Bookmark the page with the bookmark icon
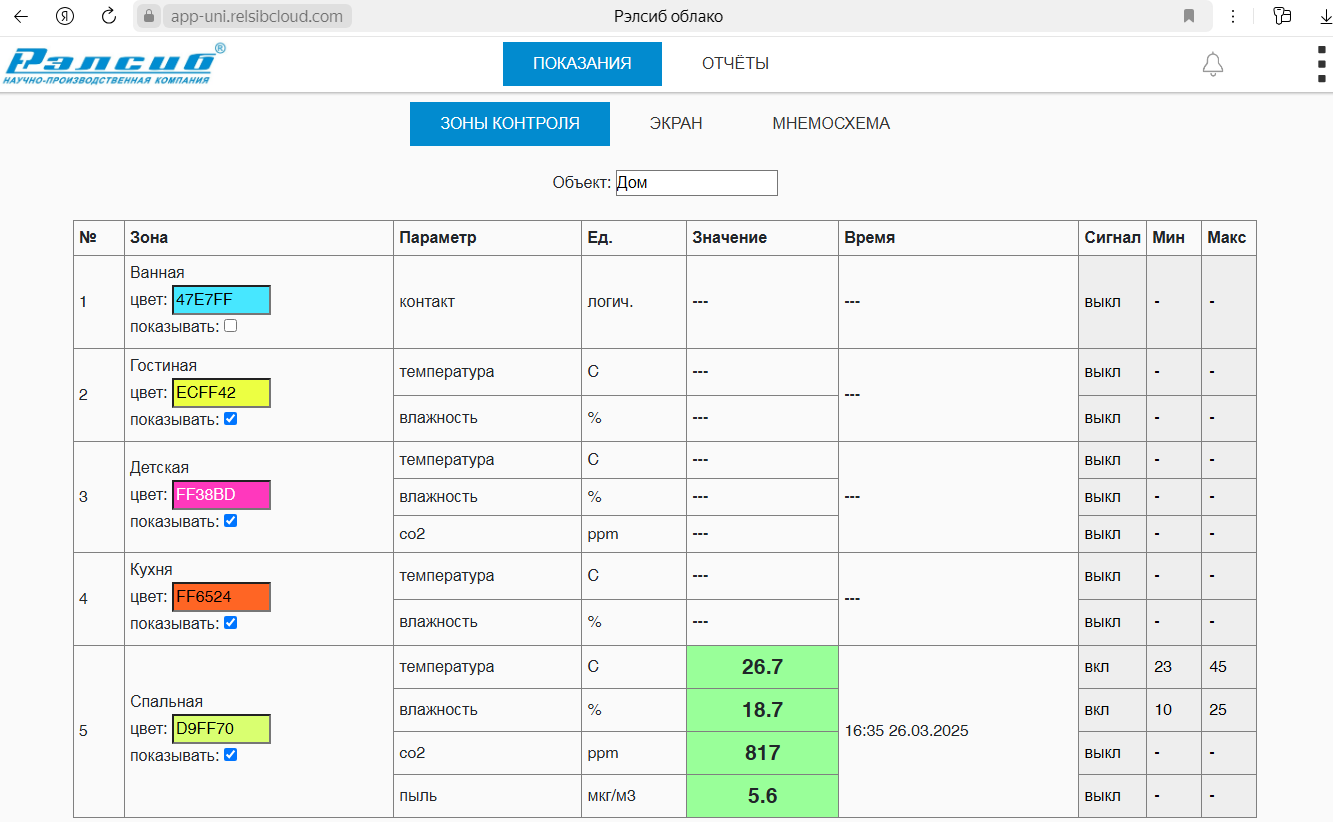This screenshot has height=822, width=1333. point(1189,16)
